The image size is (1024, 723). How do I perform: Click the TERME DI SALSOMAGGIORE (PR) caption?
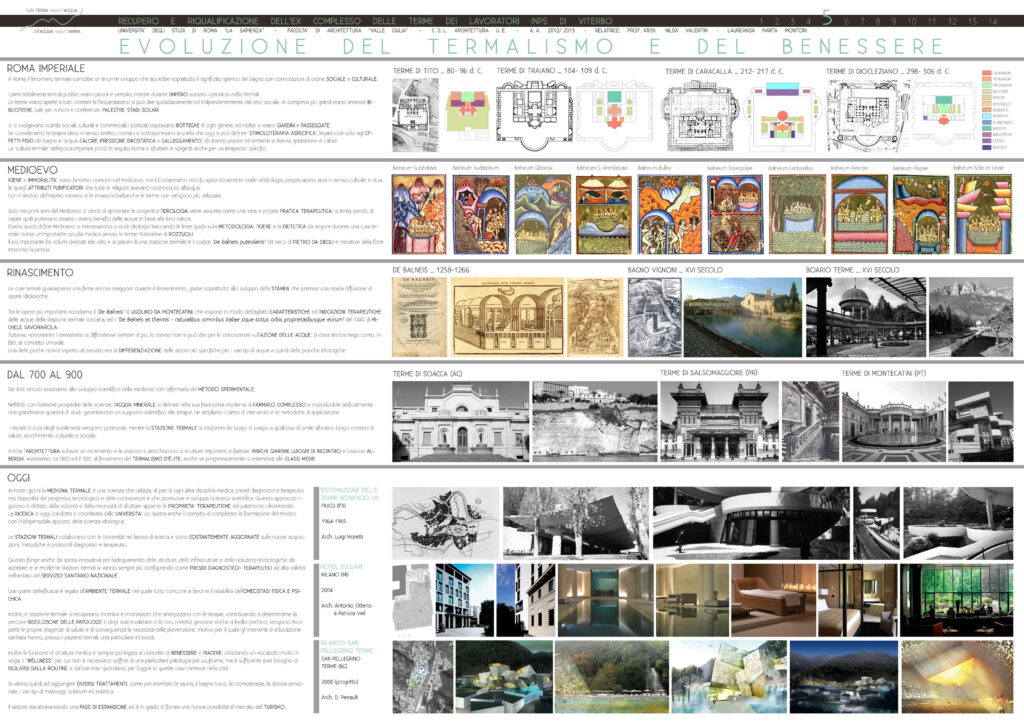click(709, 373)
